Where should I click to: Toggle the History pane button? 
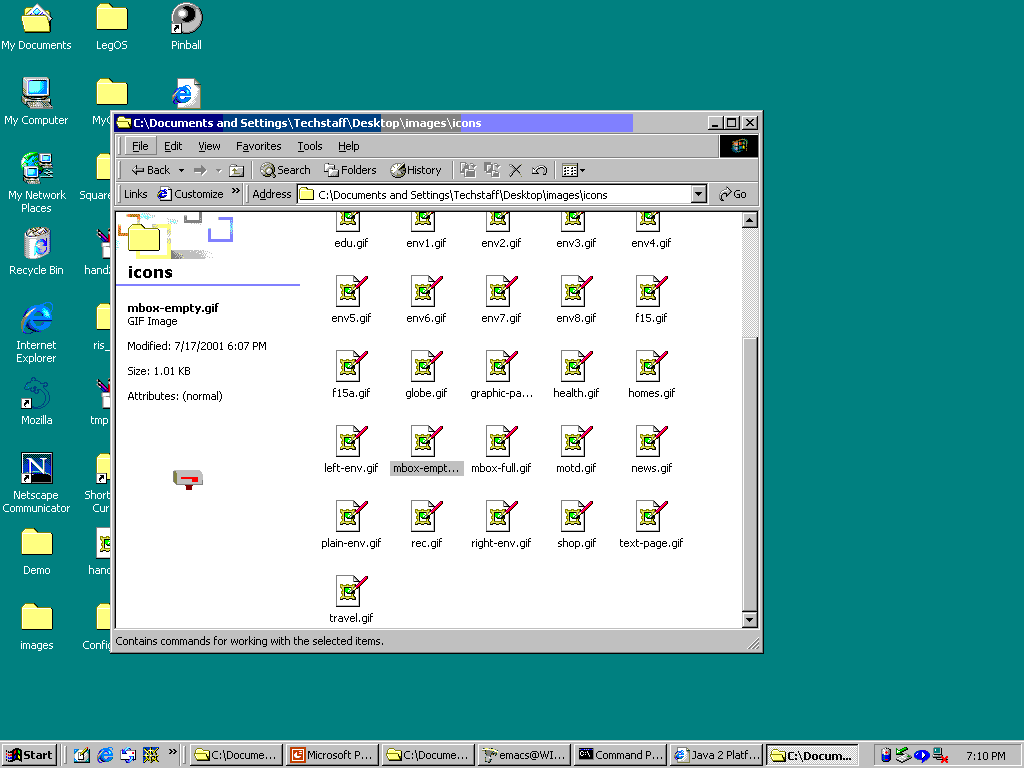pyautogui.click(x=416, y=170)
